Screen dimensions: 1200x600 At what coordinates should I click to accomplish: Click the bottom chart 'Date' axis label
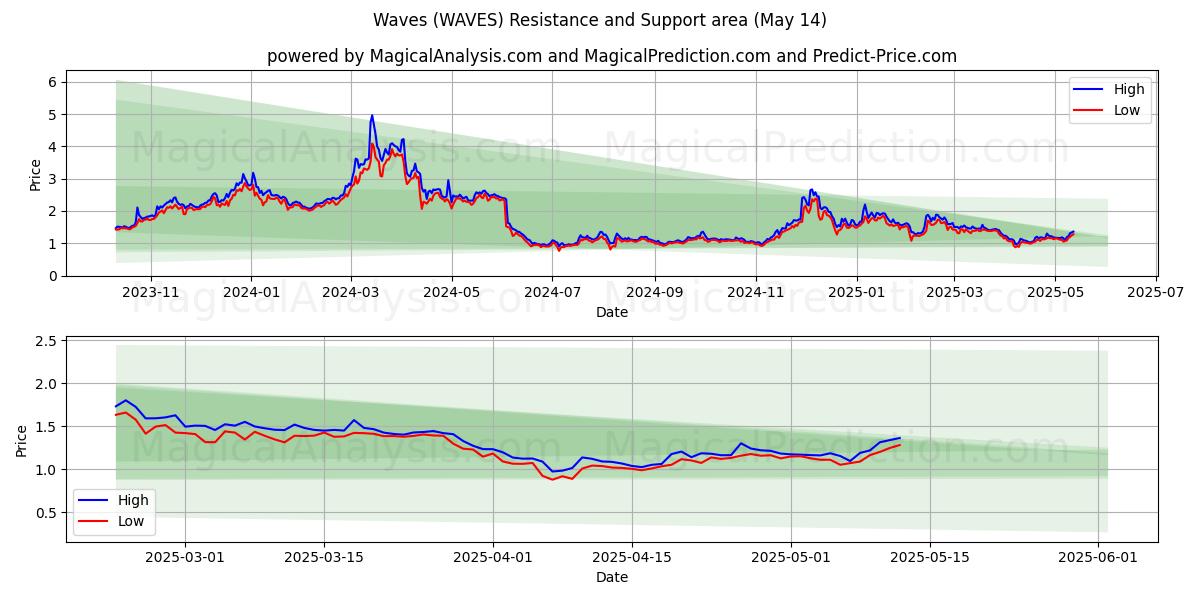(x=612, y=577)
